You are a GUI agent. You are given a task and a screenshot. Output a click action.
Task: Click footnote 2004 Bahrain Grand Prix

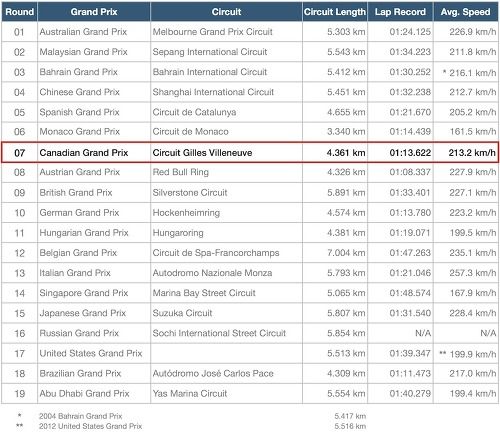point(81,416)
